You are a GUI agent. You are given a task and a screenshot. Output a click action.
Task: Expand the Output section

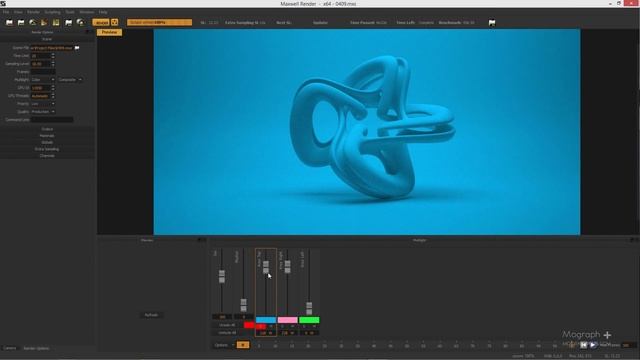[x=47, y=129]
